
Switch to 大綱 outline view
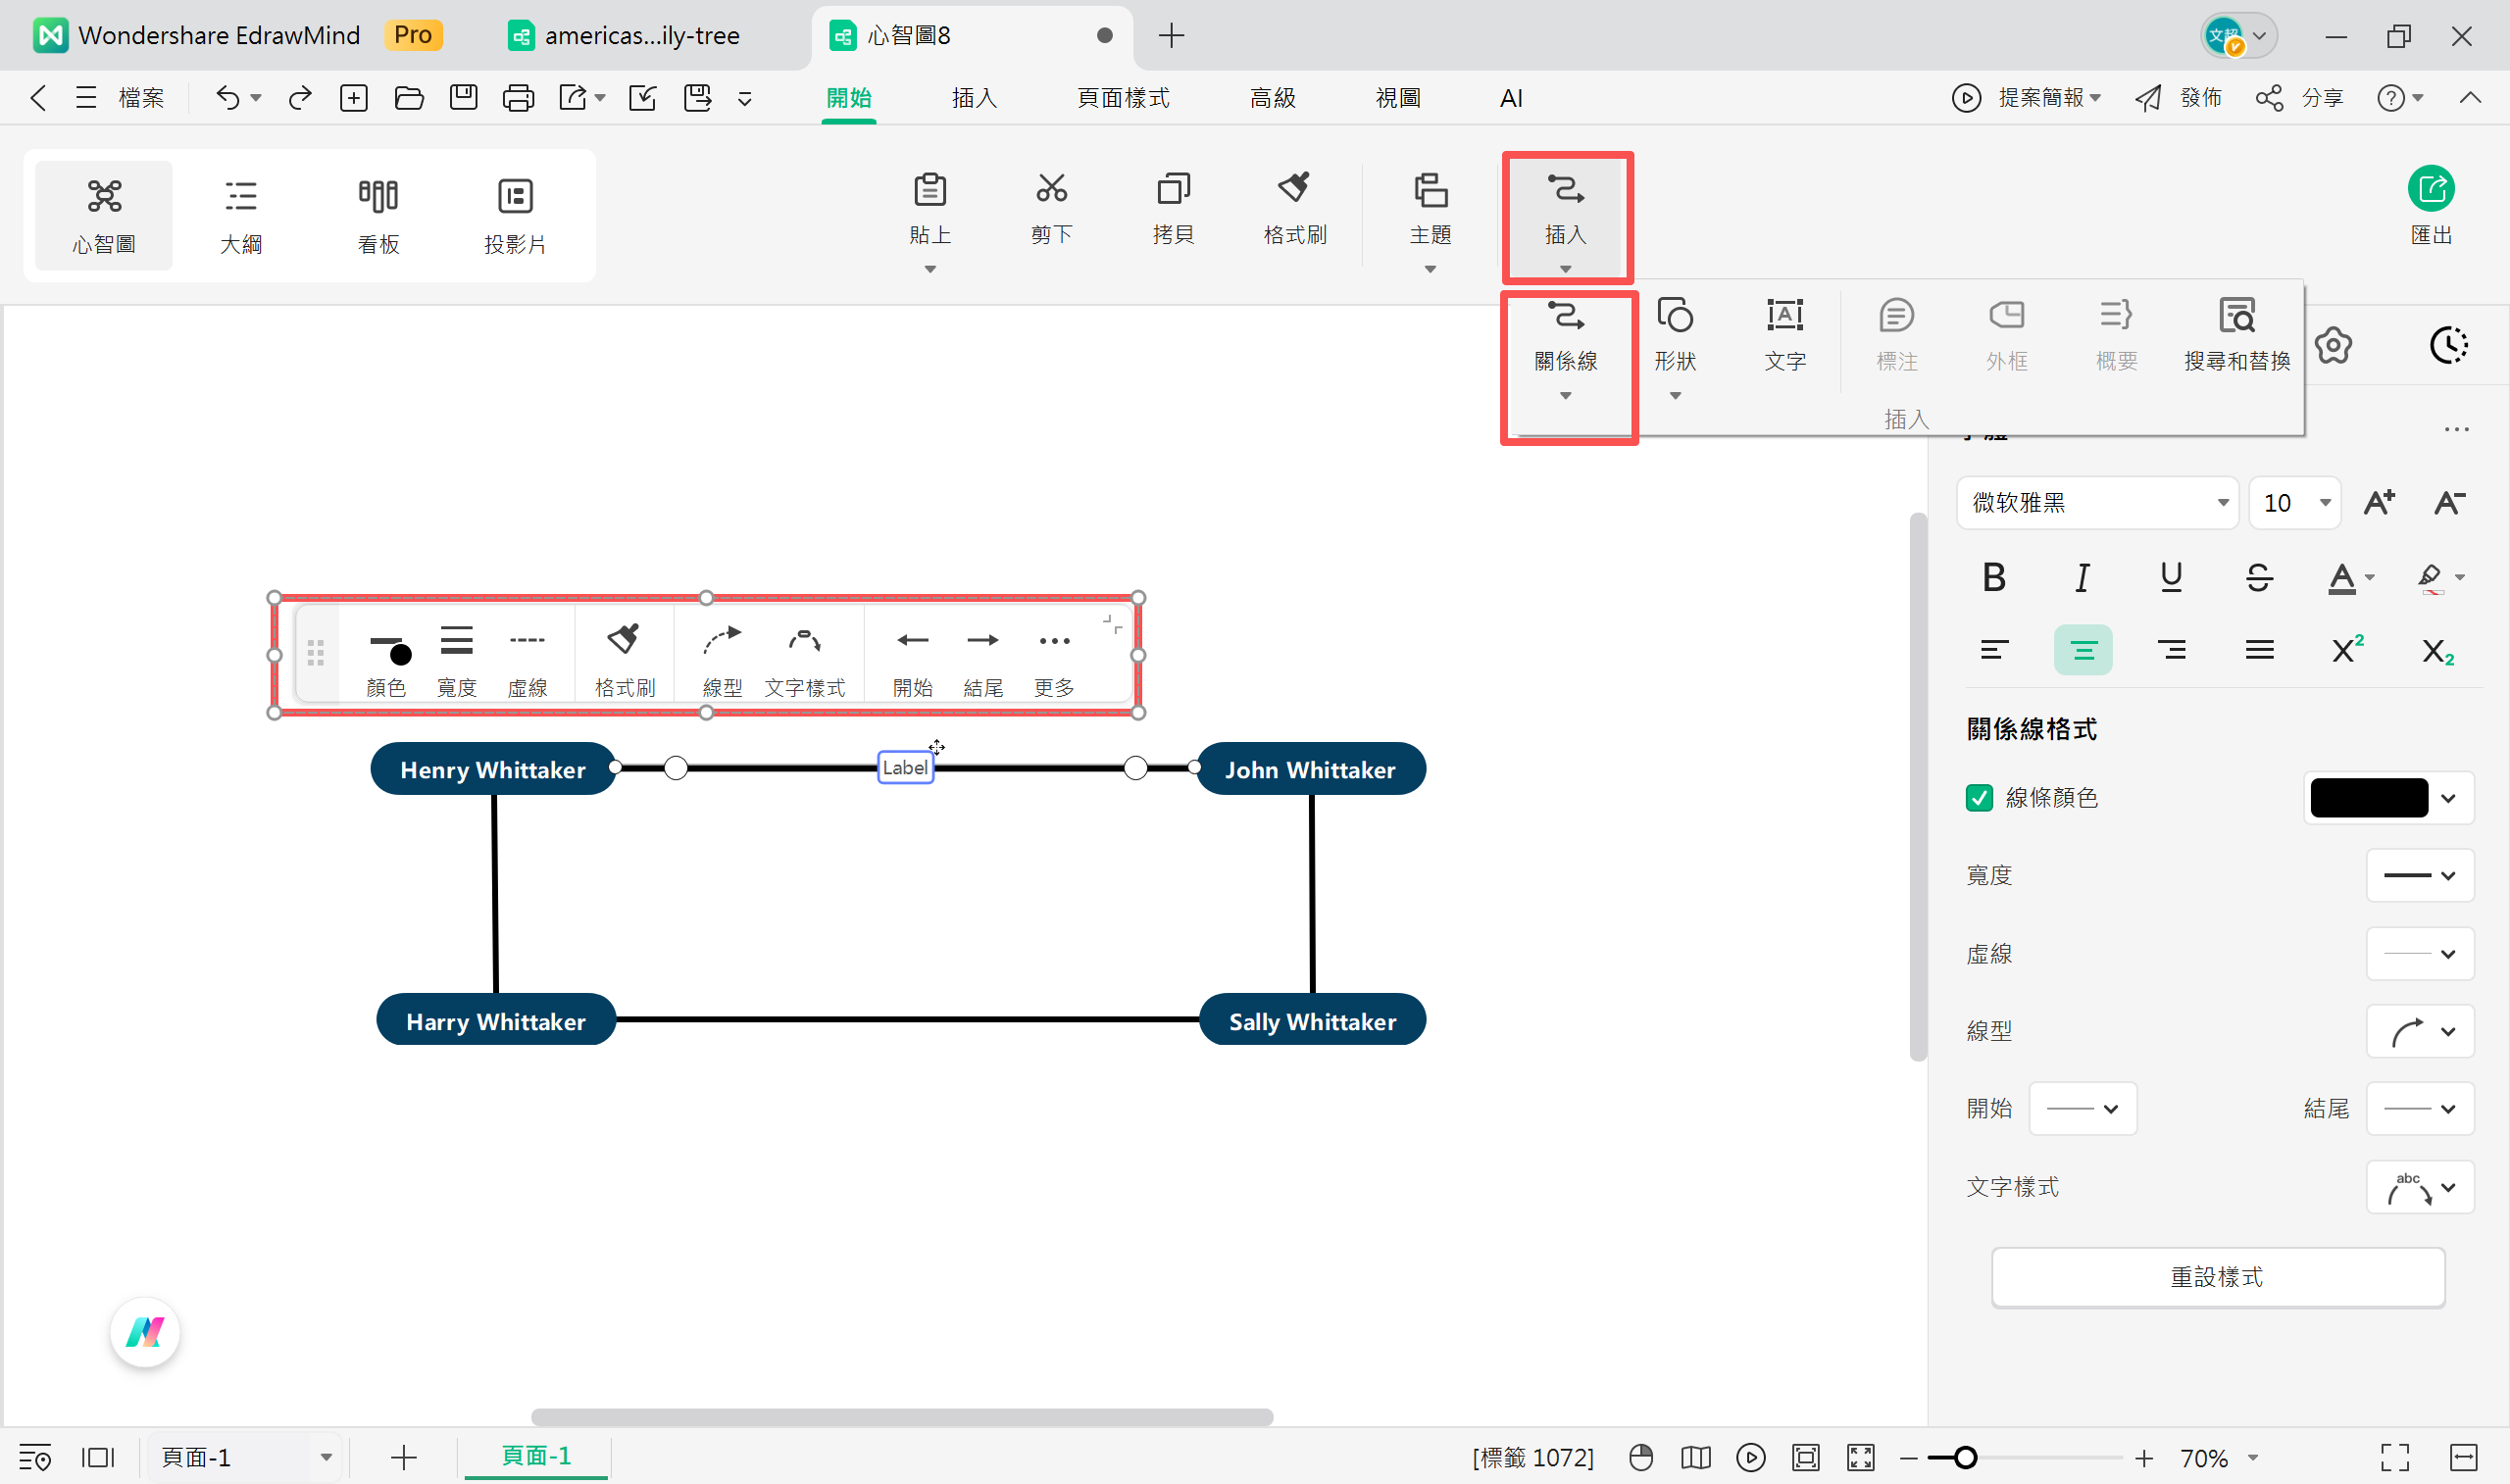click(x=241, y=214)
